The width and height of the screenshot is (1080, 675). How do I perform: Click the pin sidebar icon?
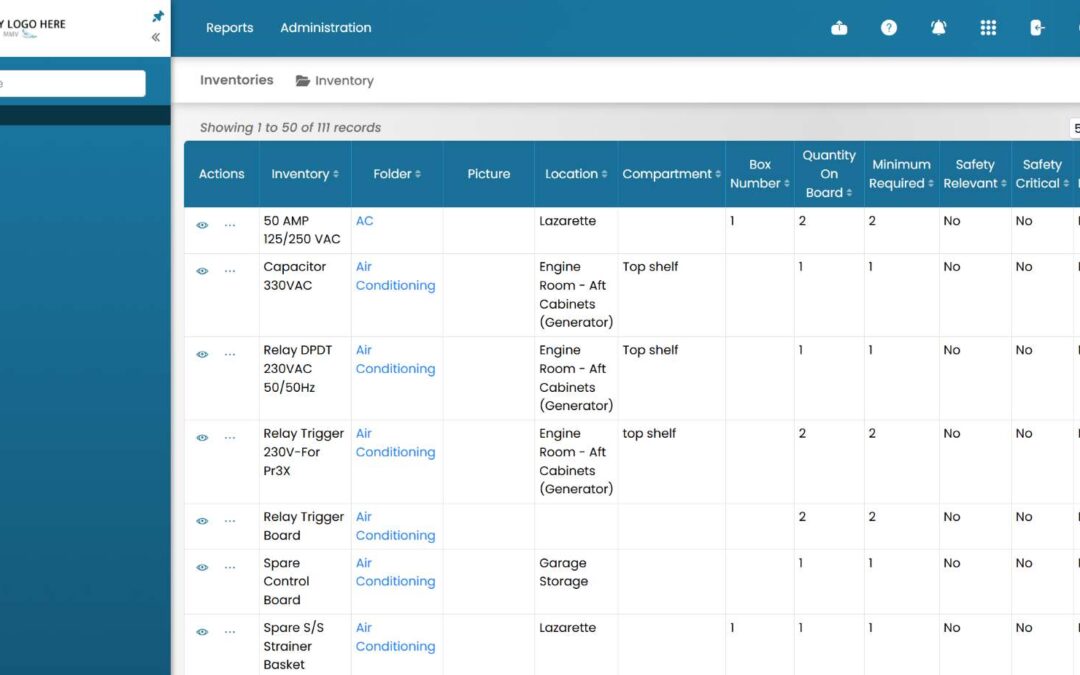pos(158,16)
